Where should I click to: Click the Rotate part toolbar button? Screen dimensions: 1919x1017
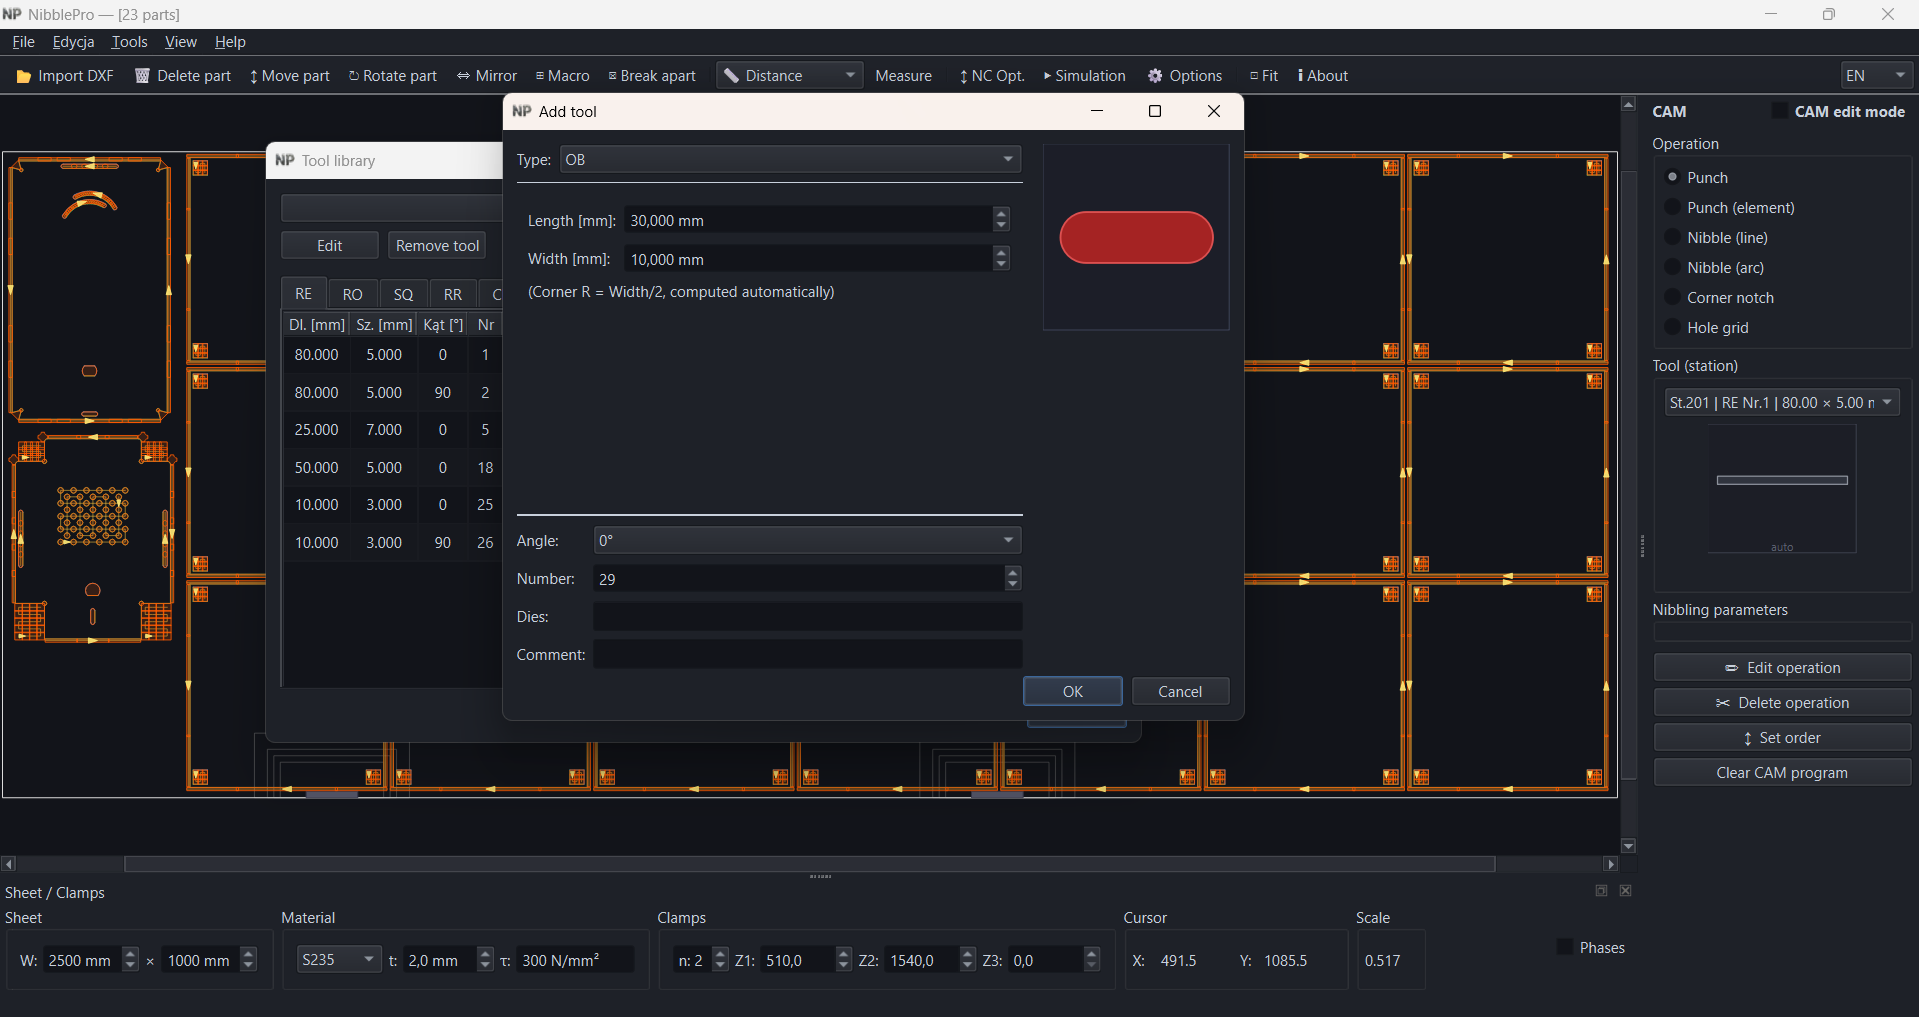393,76
